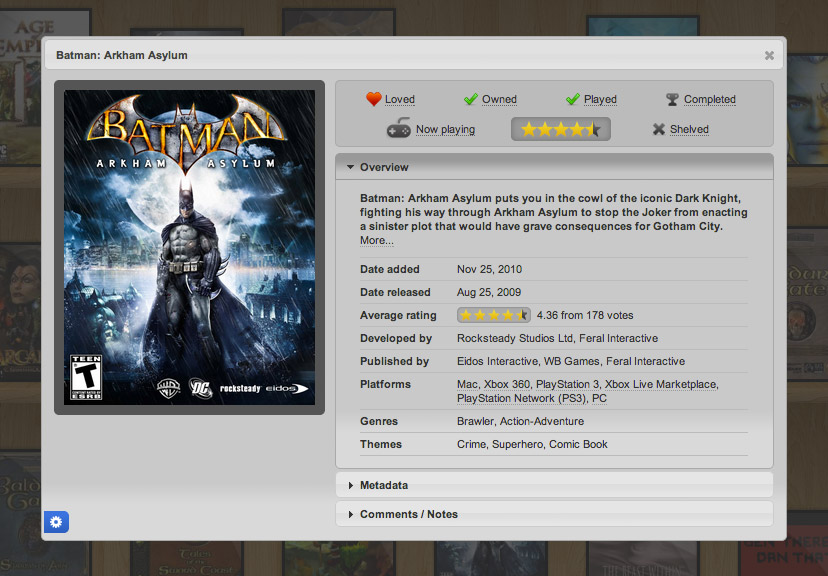Click the average rating stars display
This screenshot has width=828, height=576.
pyautogui.click(x=493, y=315)
